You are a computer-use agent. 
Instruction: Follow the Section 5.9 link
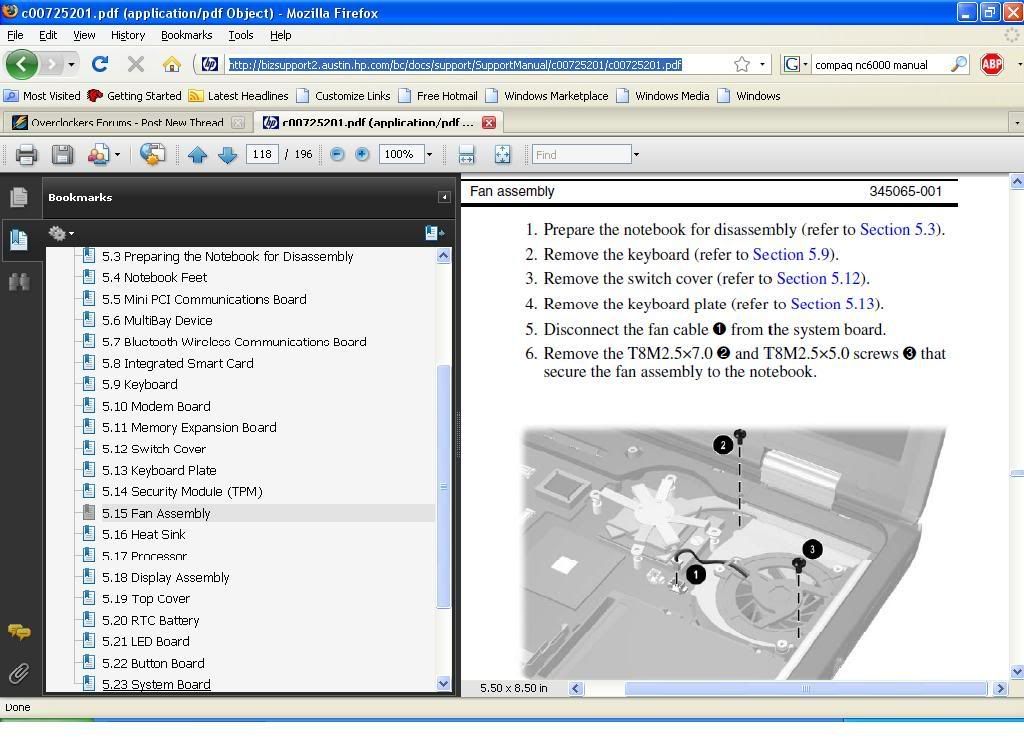coord(791,254)
